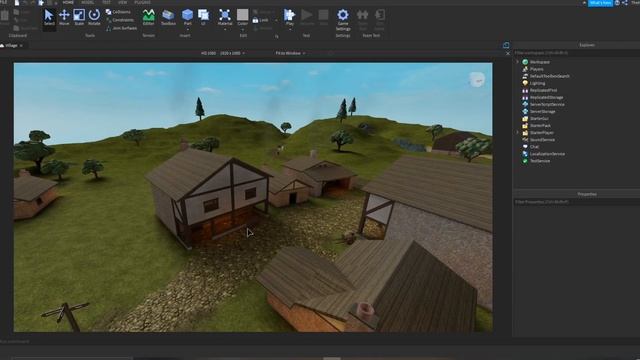Start Play test
640x360 pixels.
point(289,16)
